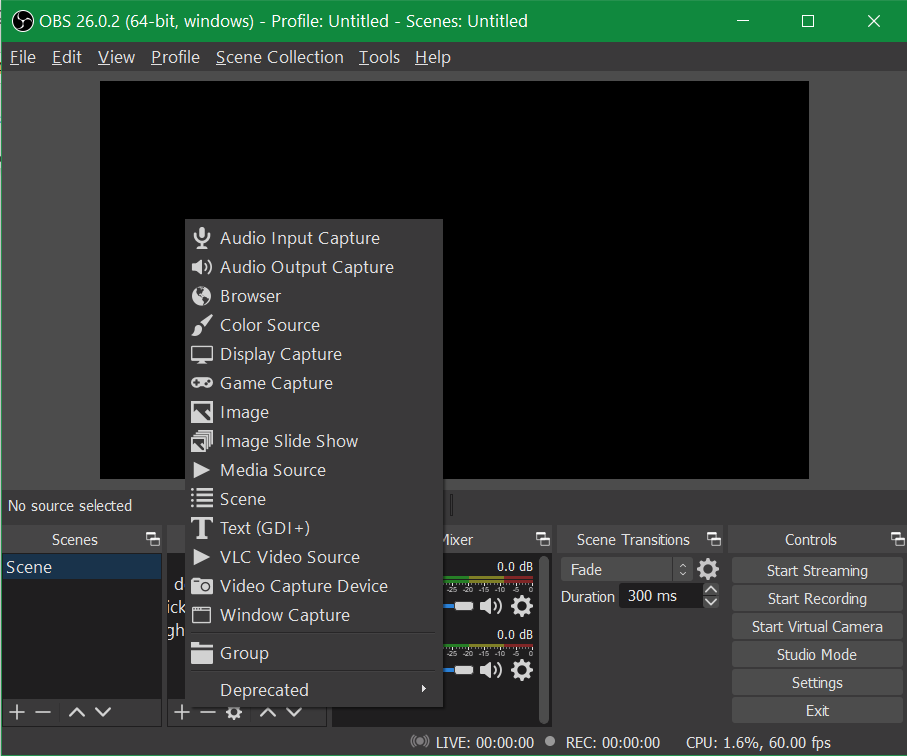907x756 pixels.
Task: Click the Duration 300 ms field
Action: [x=661, y=596]
